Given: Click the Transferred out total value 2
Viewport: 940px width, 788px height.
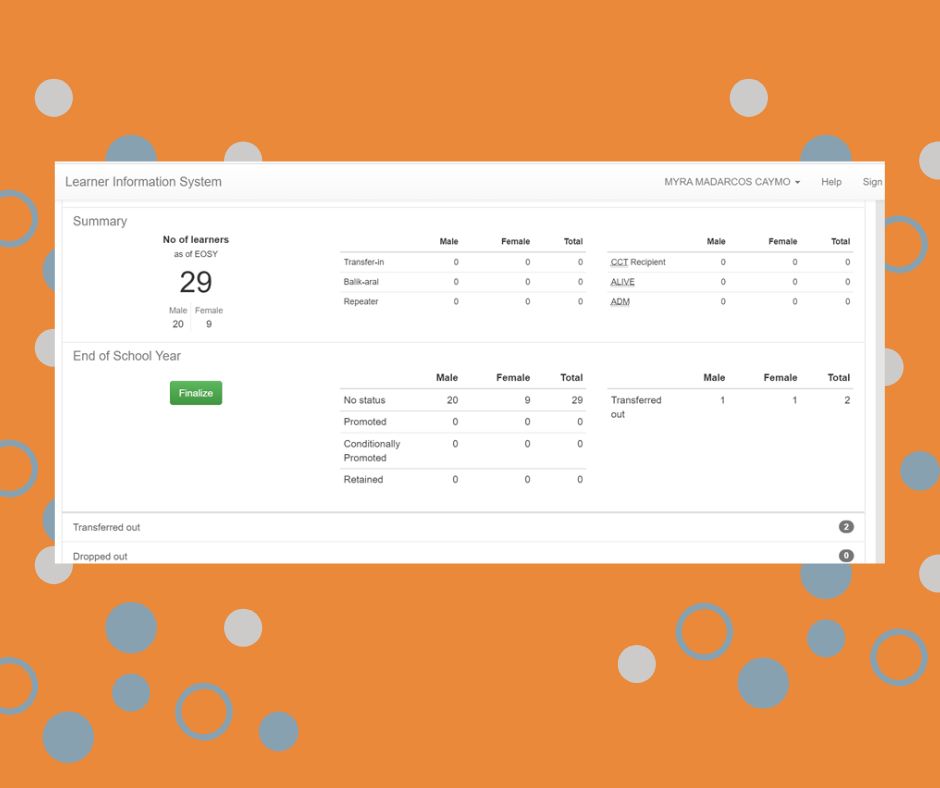Looking at the screenshot, I should coord(847,400).
